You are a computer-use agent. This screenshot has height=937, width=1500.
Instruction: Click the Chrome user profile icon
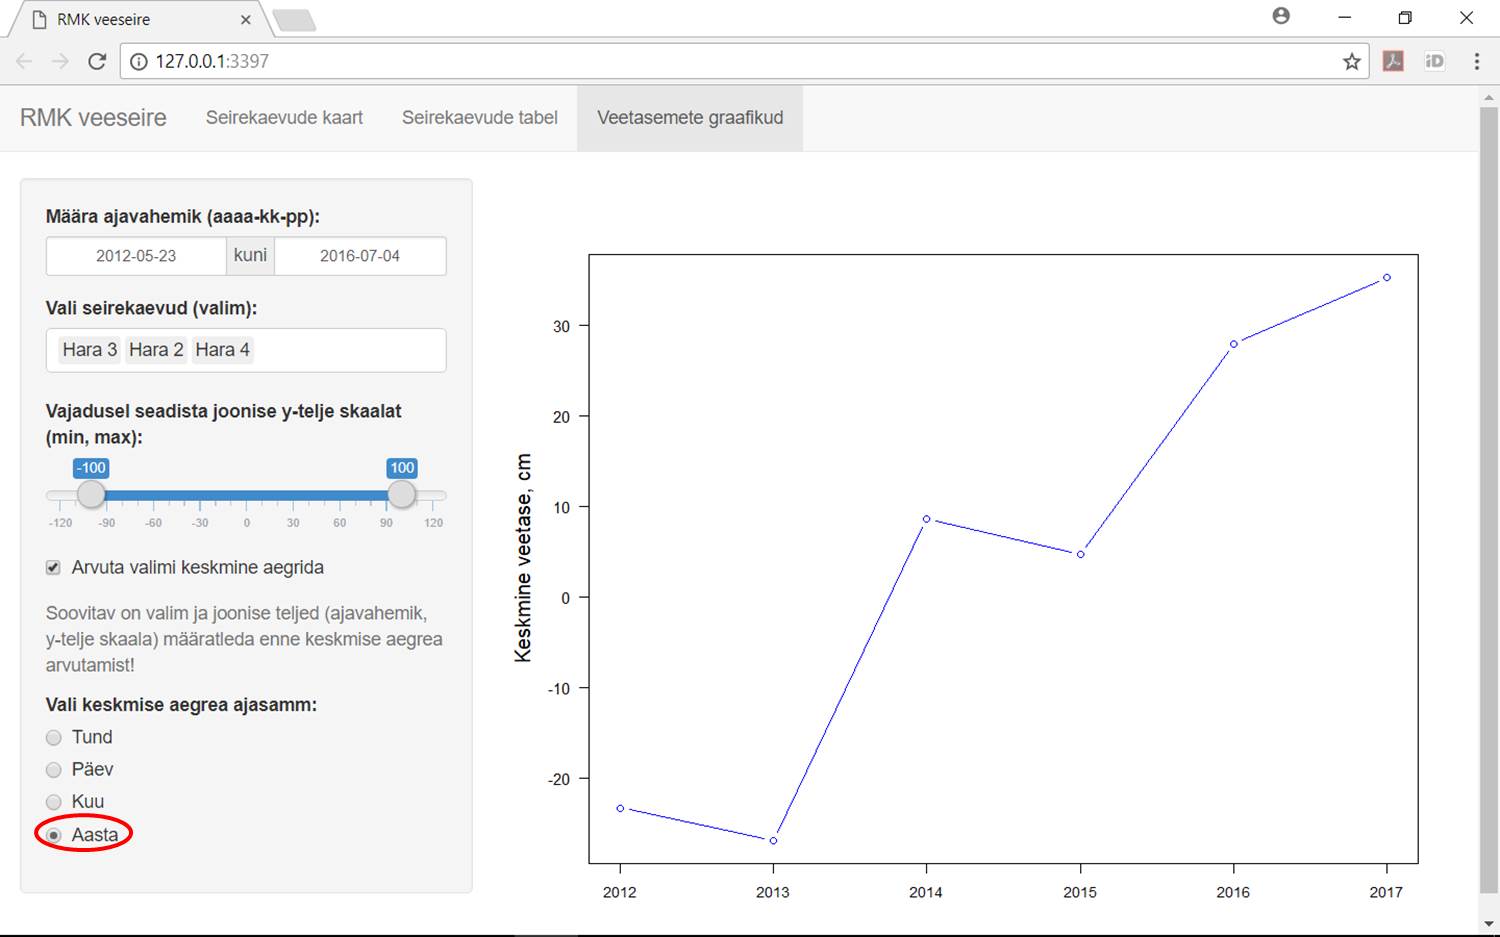[x=1281, y=16]
